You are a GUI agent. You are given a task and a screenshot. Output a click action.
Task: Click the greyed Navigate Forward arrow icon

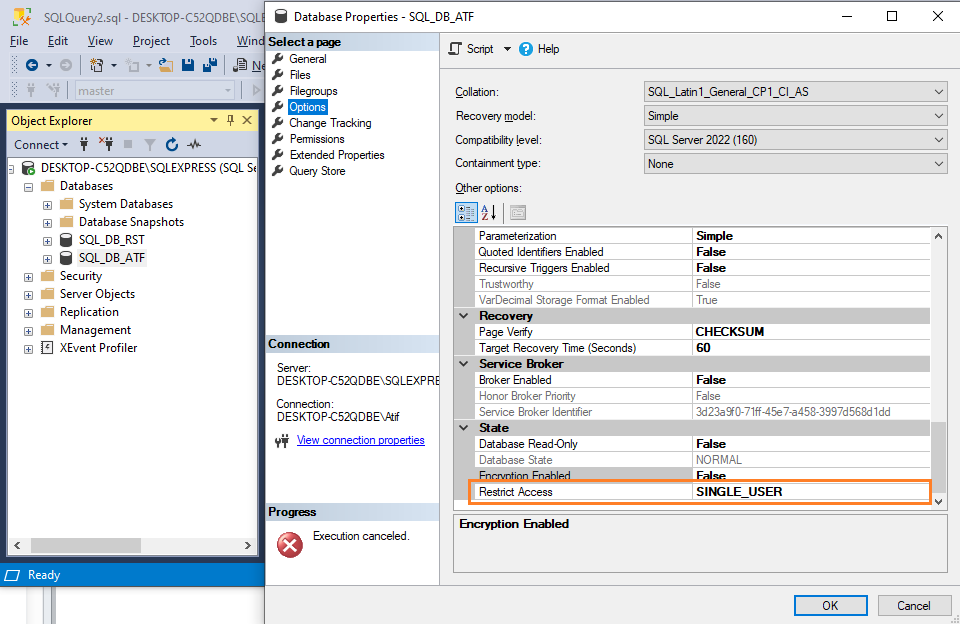coord(66,65)
